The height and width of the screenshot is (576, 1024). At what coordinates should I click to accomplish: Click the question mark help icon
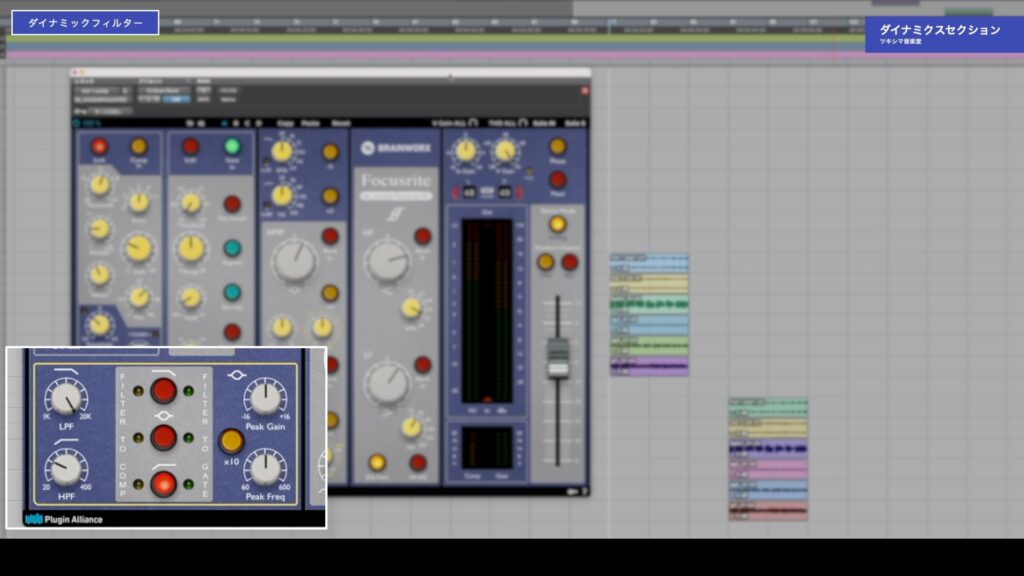(584, 491)
